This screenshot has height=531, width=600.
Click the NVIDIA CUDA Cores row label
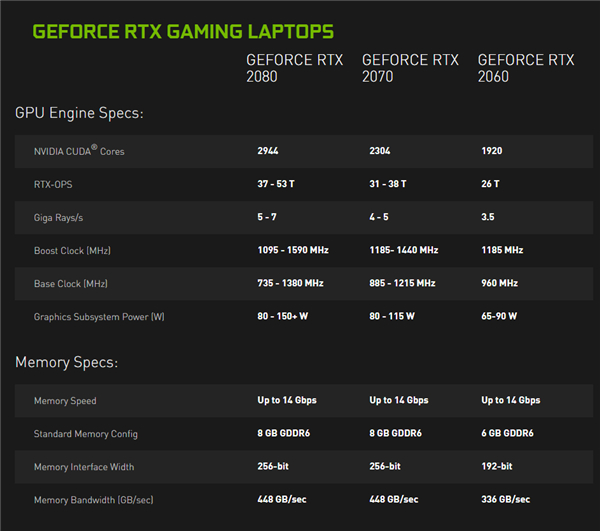point(79,150)
